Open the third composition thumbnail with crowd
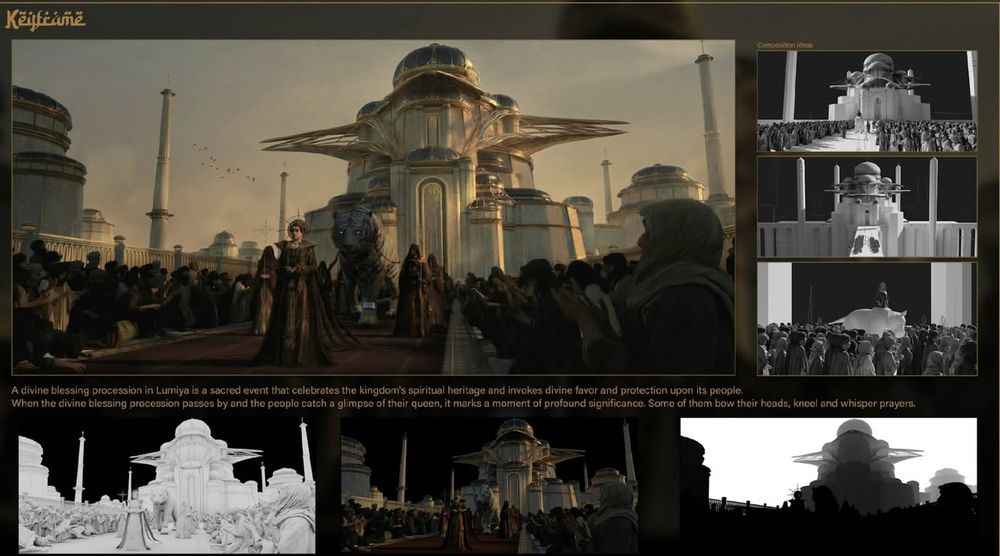Image resolution: width=1000 pixels, height=556 pixels. tap(867, 318)
